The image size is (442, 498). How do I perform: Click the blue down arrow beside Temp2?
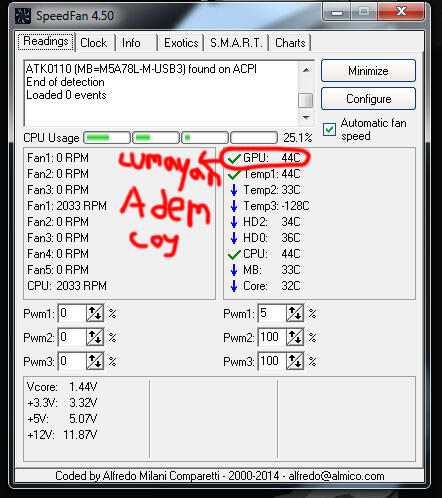tap(234, 190)
